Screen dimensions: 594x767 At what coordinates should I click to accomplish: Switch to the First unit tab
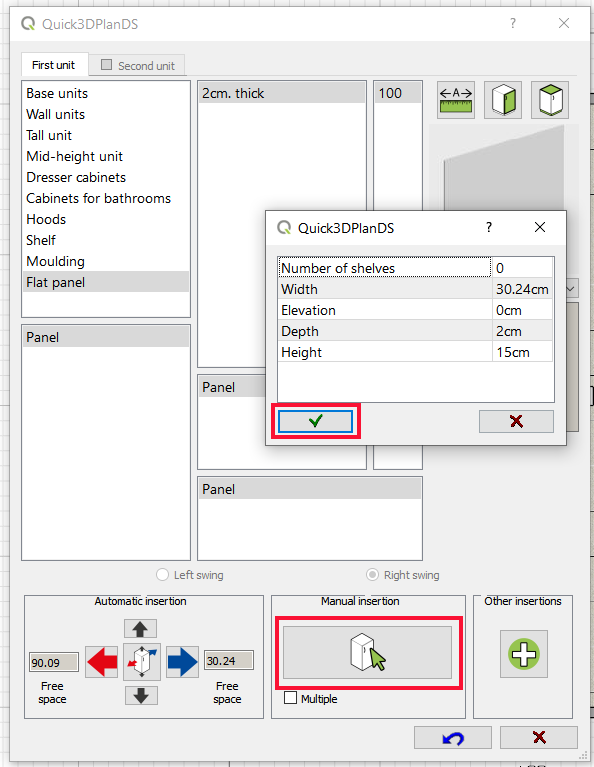[x=54, y=65]
